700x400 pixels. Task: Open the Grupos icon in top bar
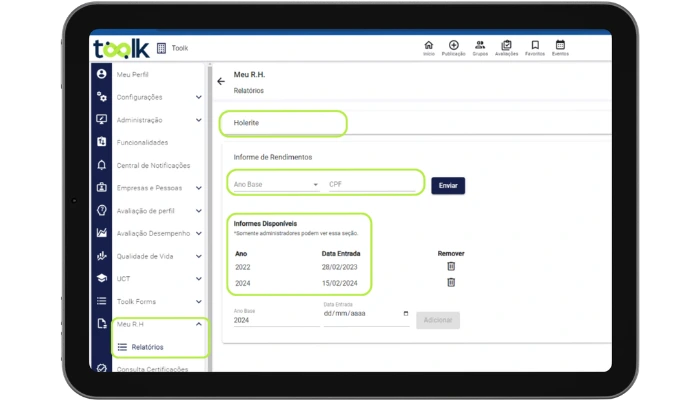point(481,45)
